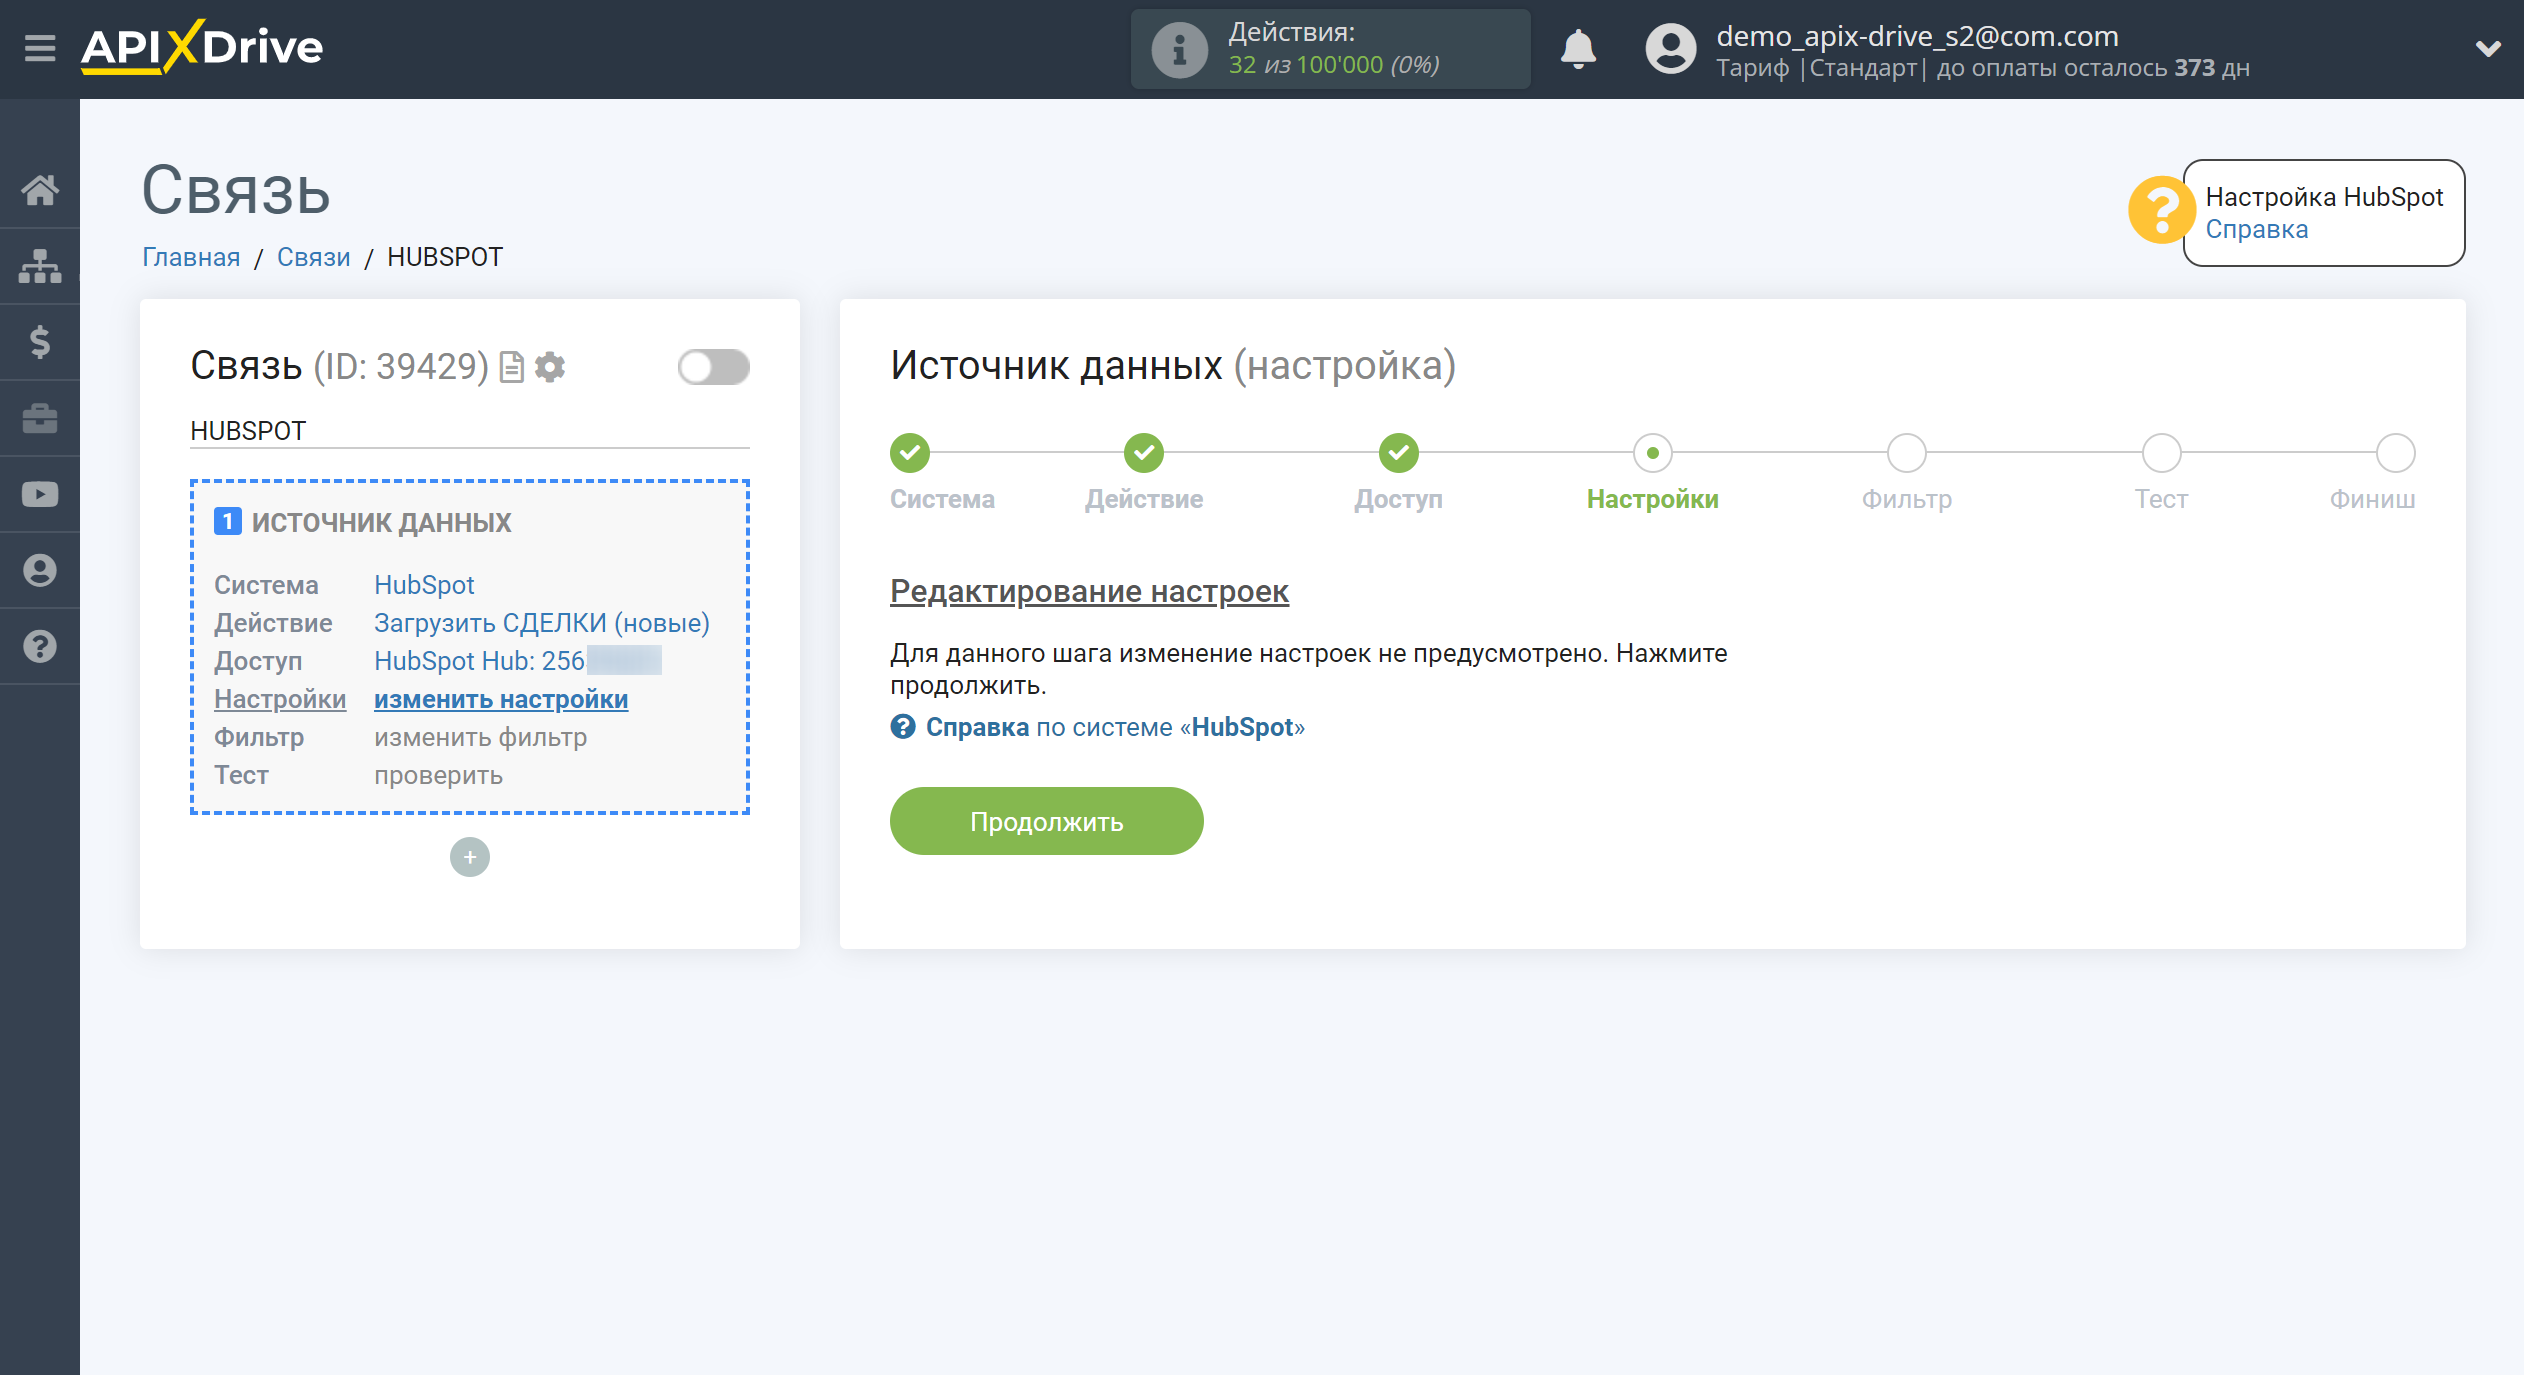Expand the account dropdown chevron
This screenshot has width=2524, height=1375.
point(2488,48)
